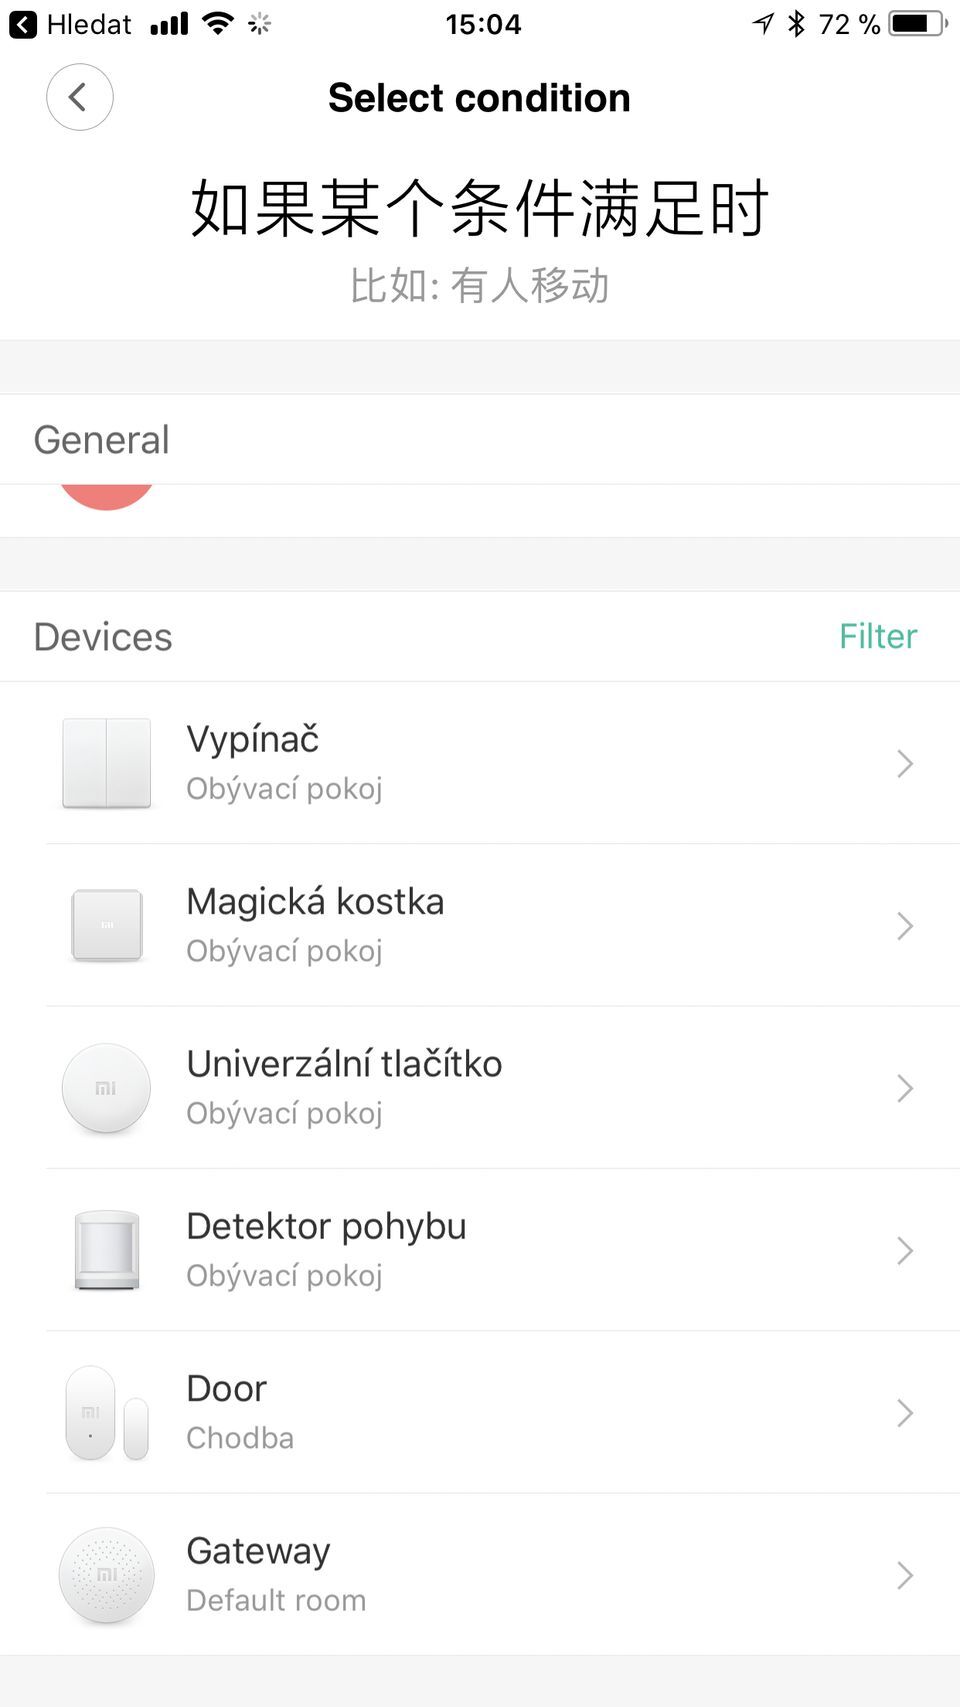
Task: Choose Detektor pohybu device name
Action: coord(326,1227)
